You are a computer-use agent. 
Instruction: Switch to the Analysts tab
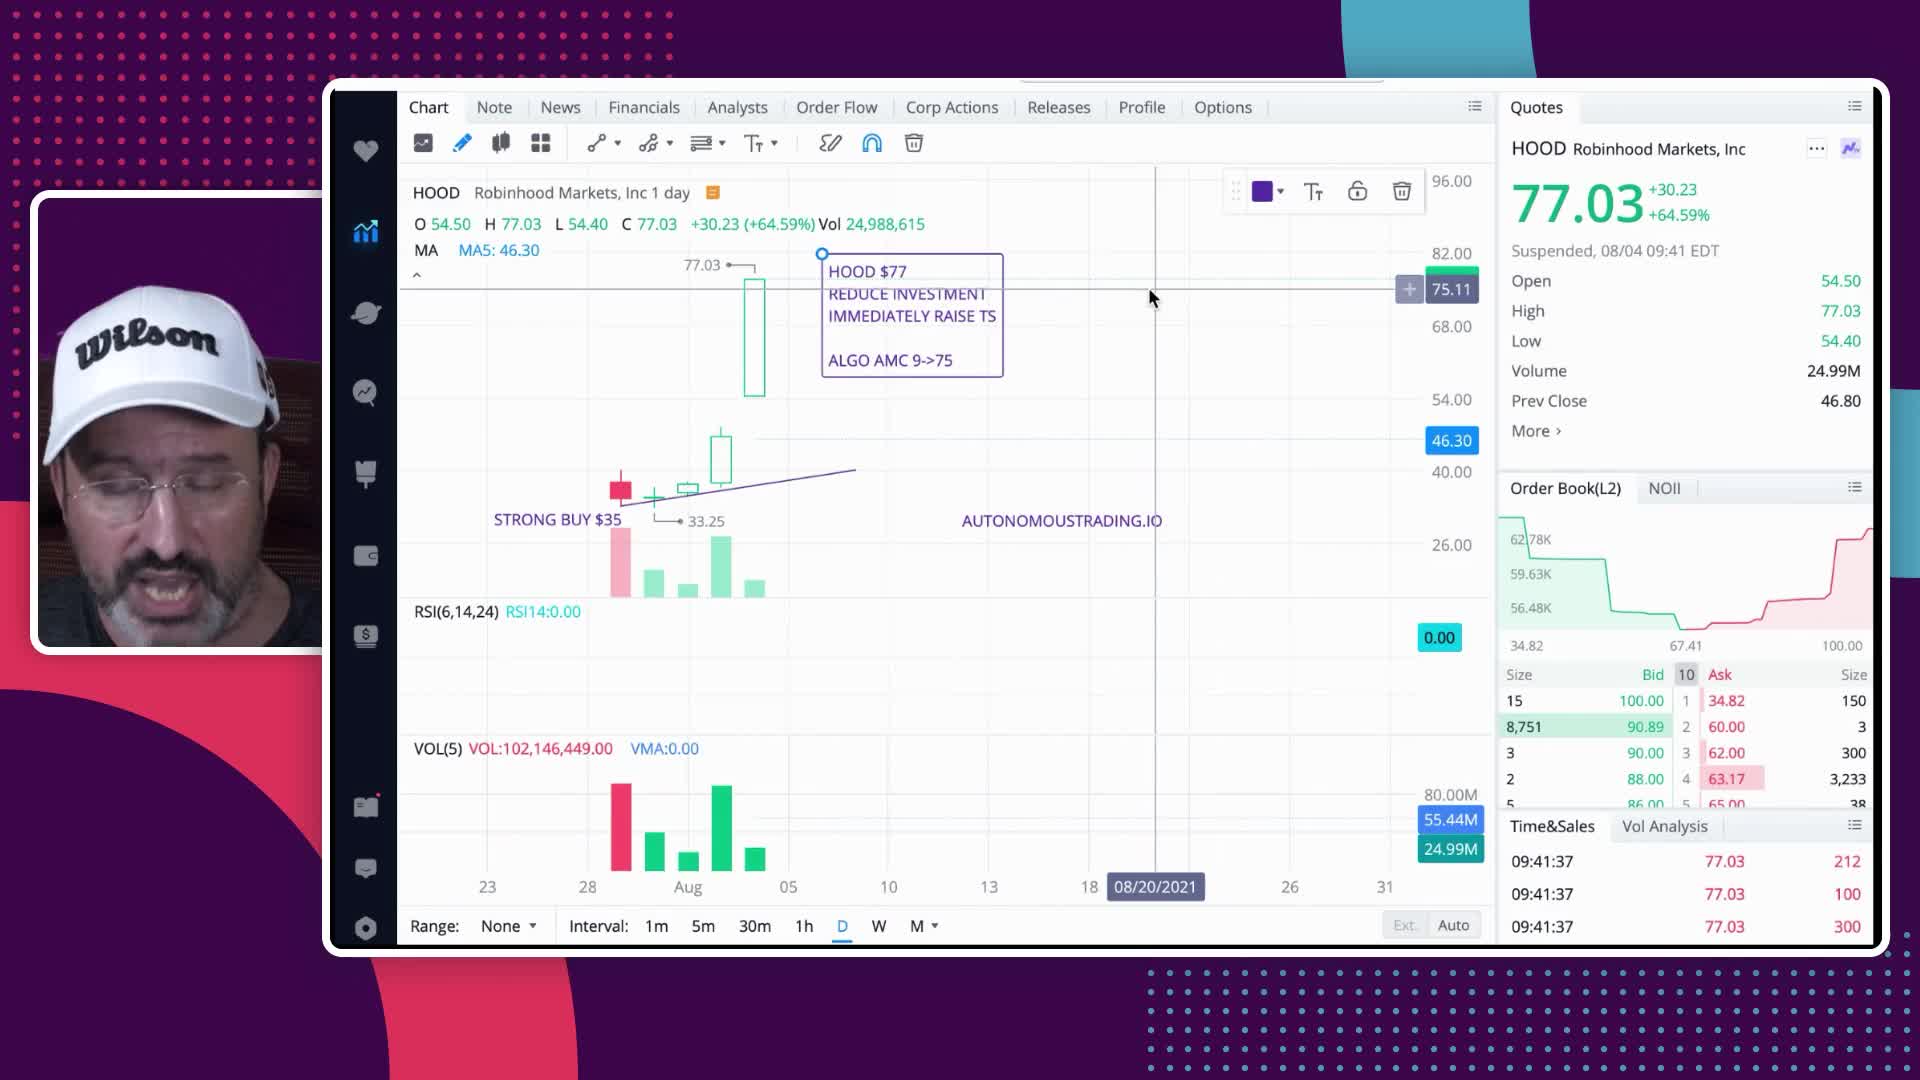(737, 107)
